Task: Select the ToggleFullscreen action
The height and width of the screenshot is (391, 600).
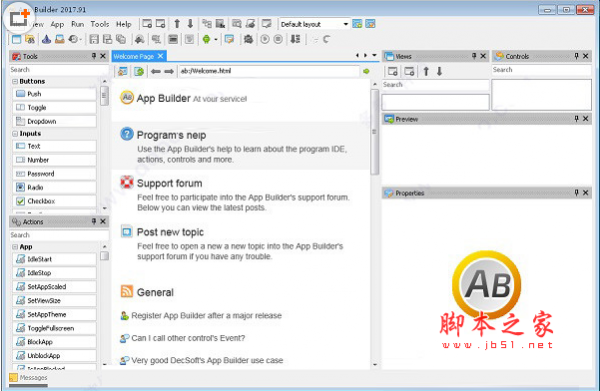Action: (x=54, y=328)
